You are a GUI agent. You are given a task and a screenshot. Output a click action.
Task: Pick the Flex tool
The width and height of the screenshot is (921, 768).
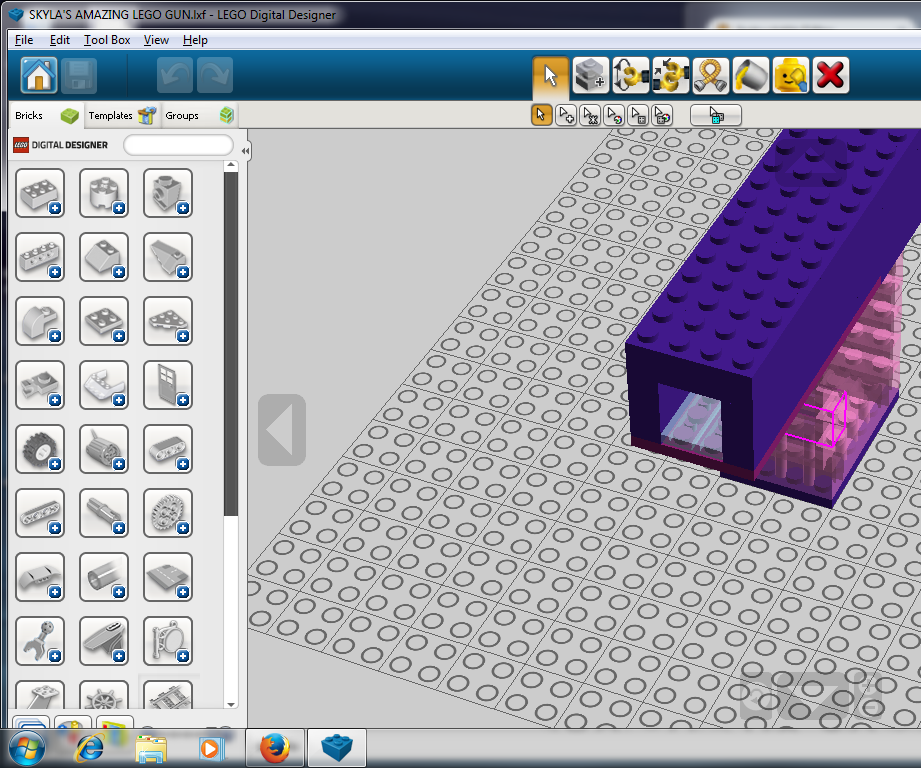pos(710,75)
